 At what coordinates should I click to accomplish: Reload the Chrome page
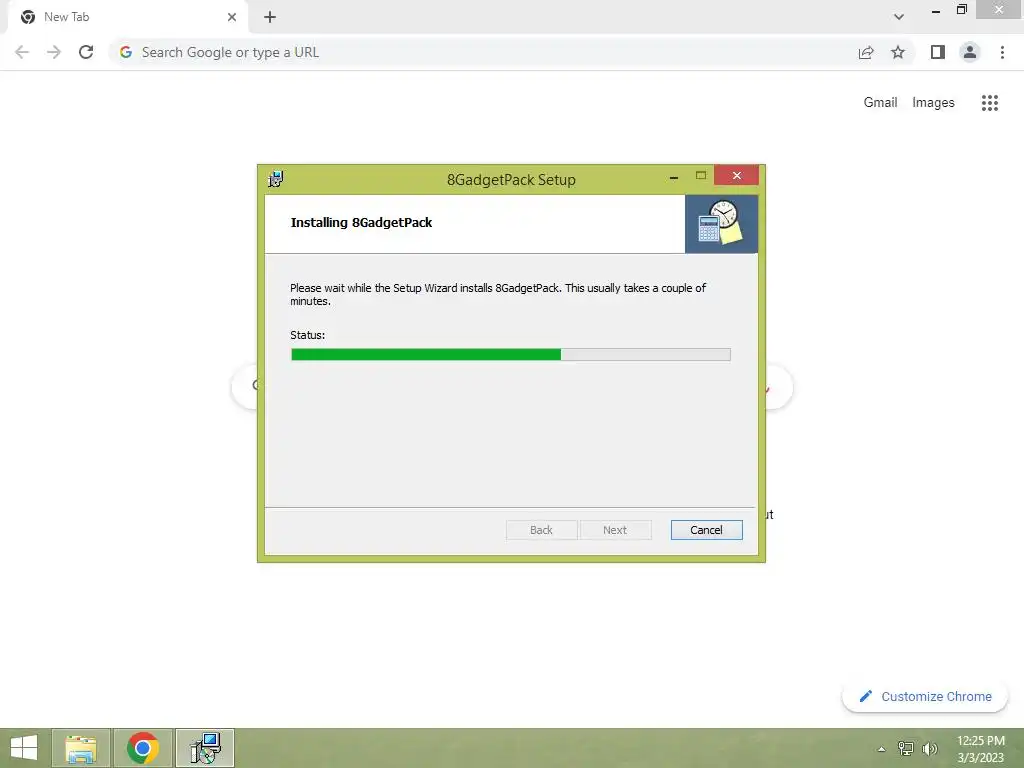(86, 52)
